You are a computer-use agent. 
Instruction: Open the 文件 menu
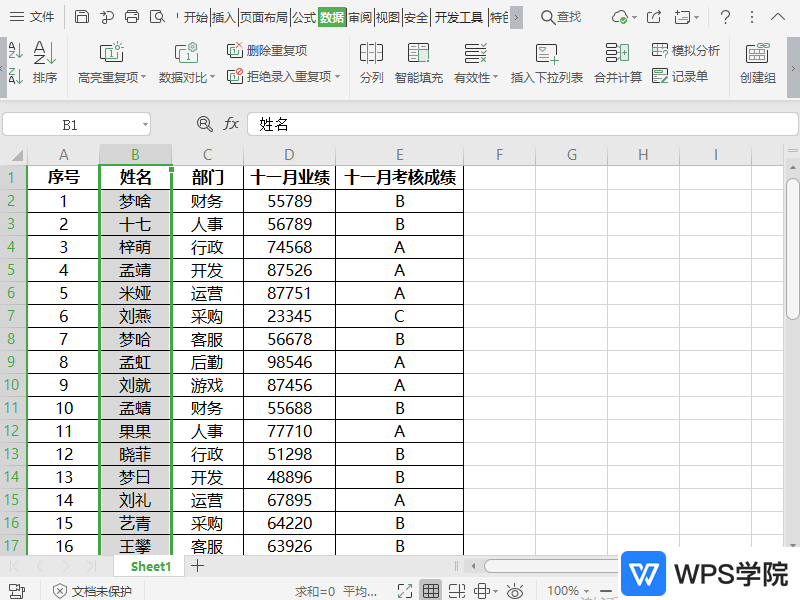point(33,17)
